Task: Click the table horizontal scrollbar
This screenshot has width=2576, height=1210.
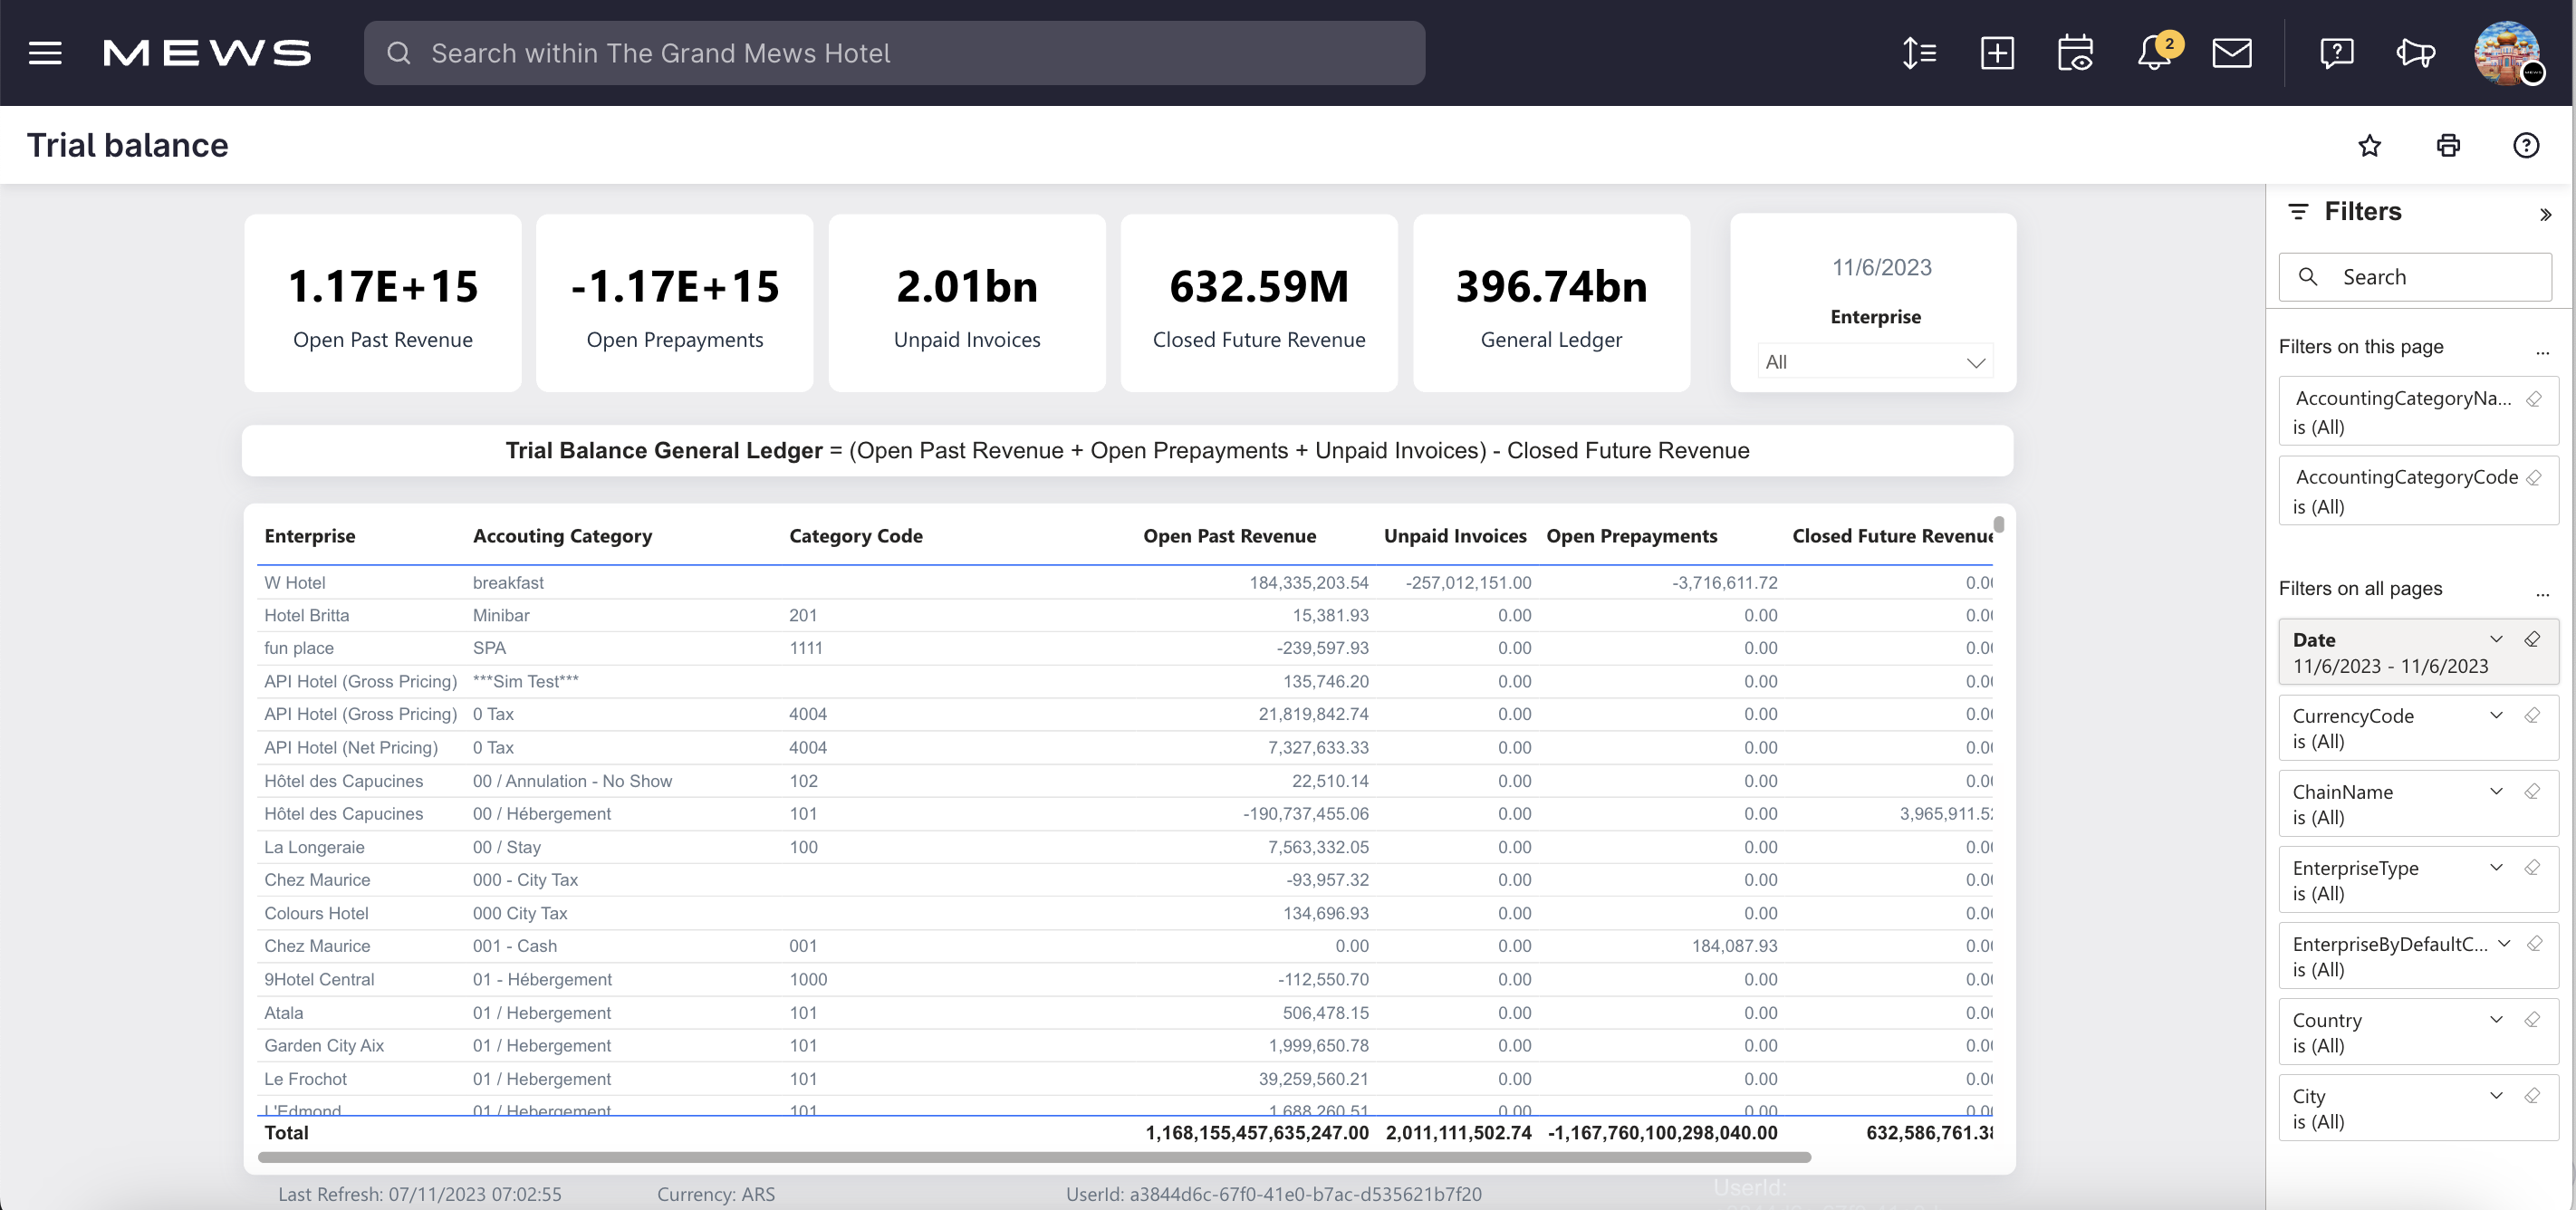Action: click(x=1034, y=1157)
